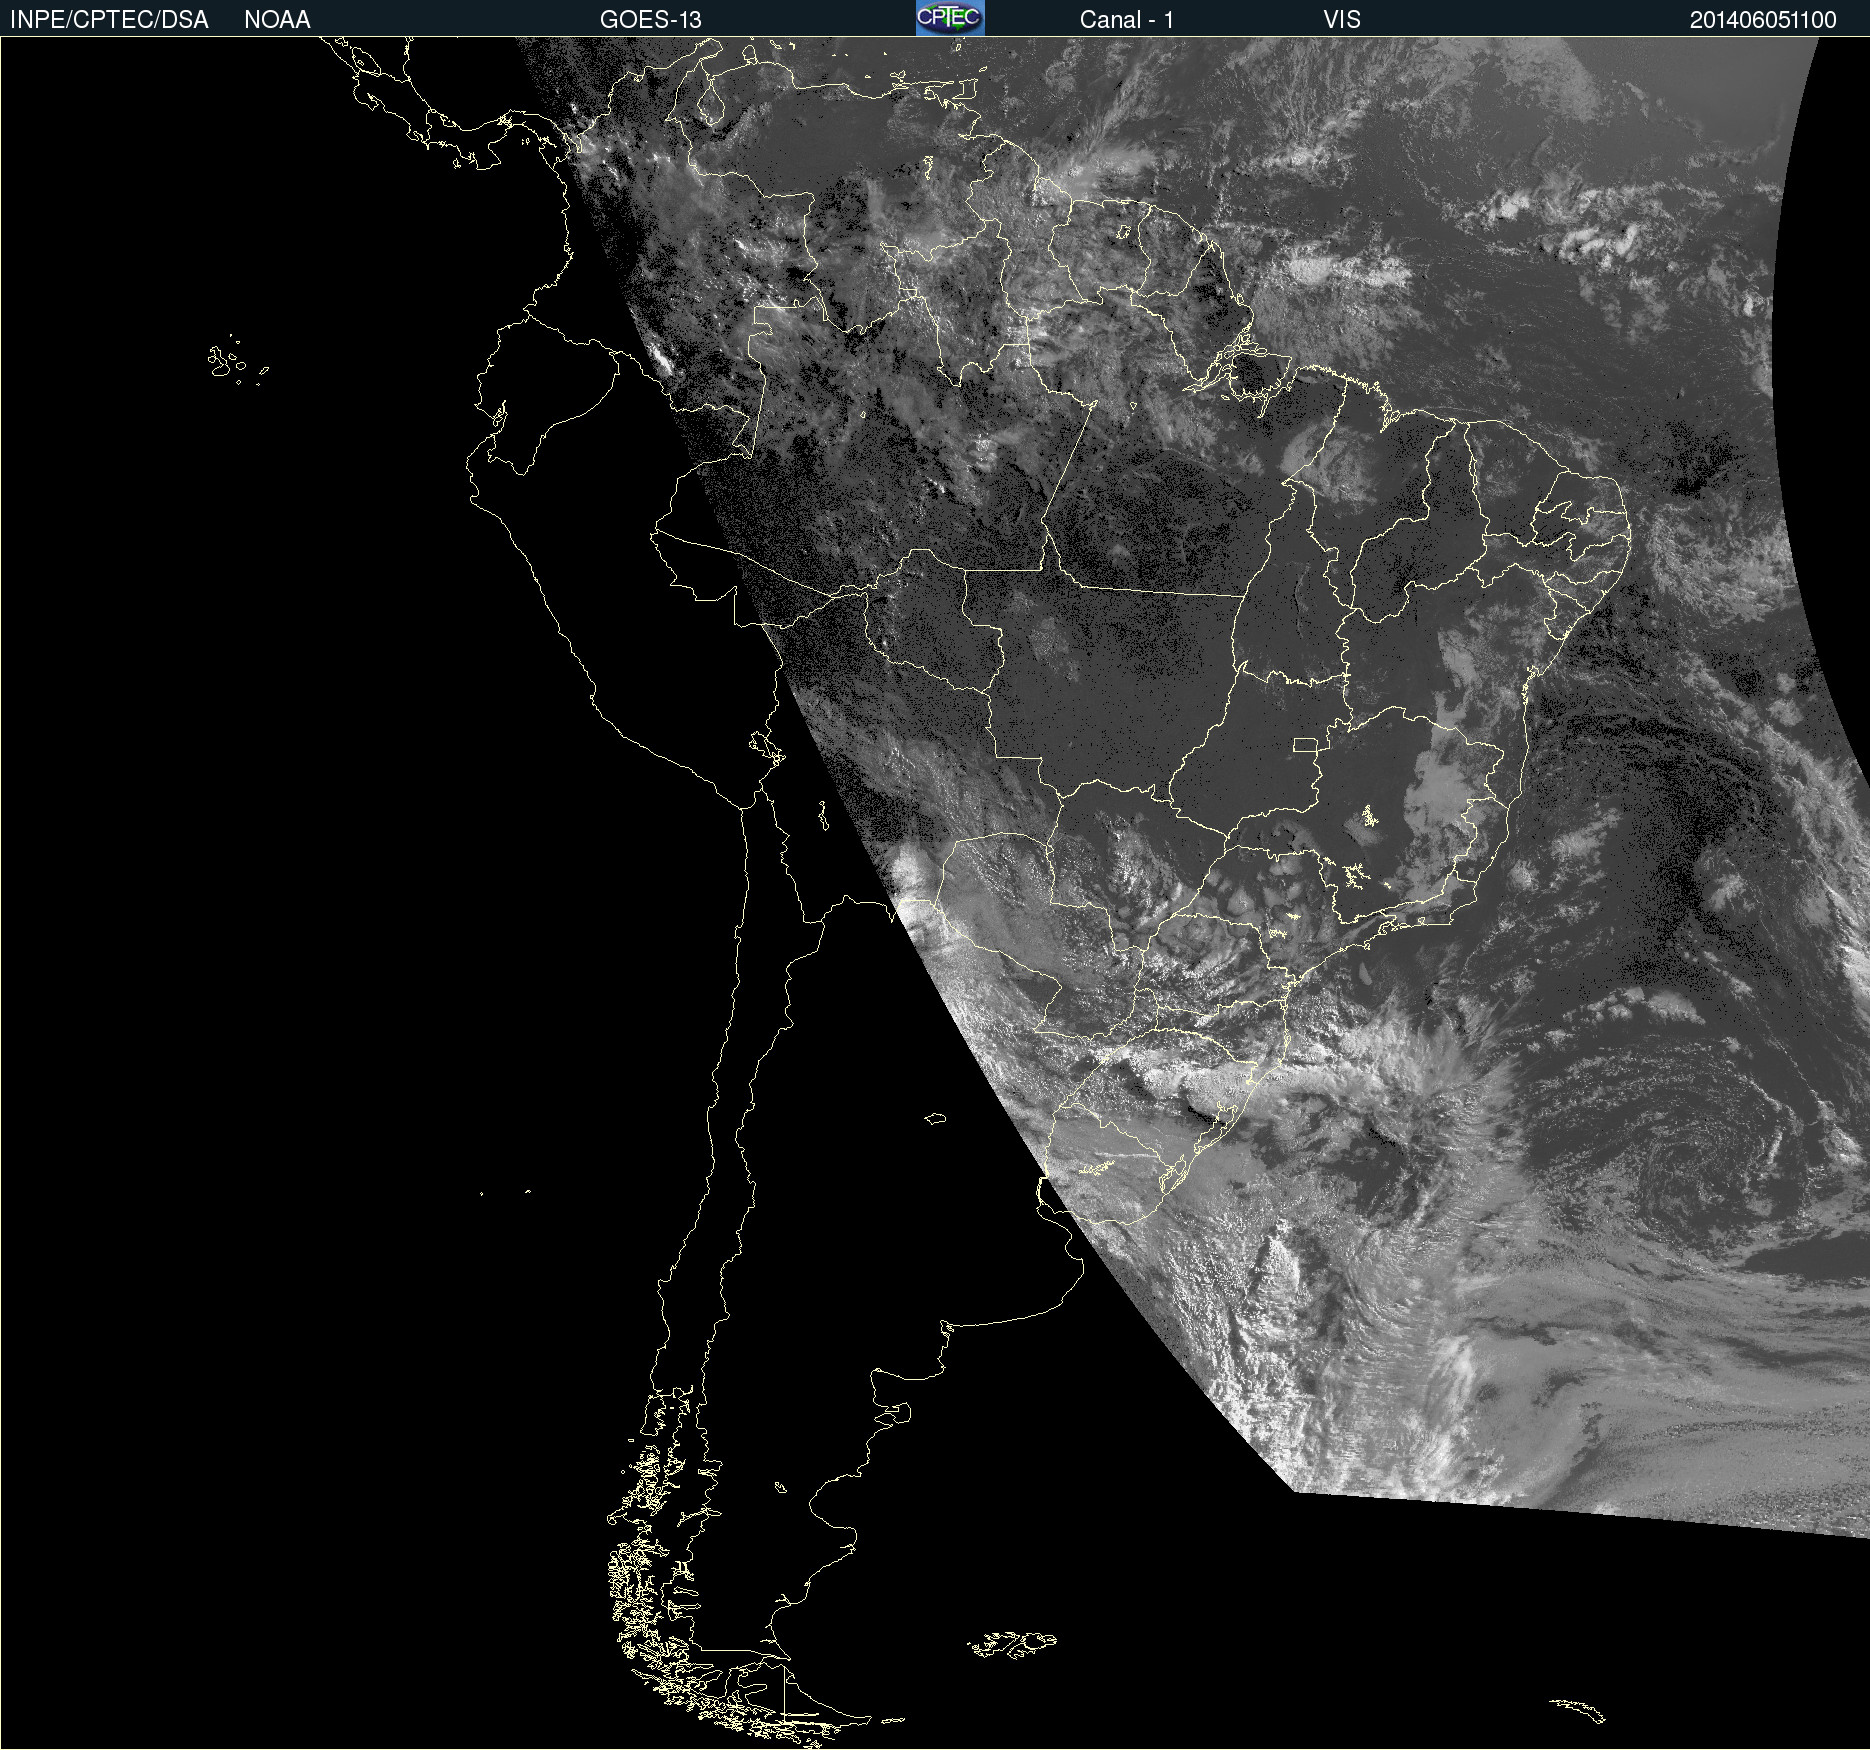Click the Três Marias reservoir outline
The image size is (1870, 1750).
[x=1366, y=817]
